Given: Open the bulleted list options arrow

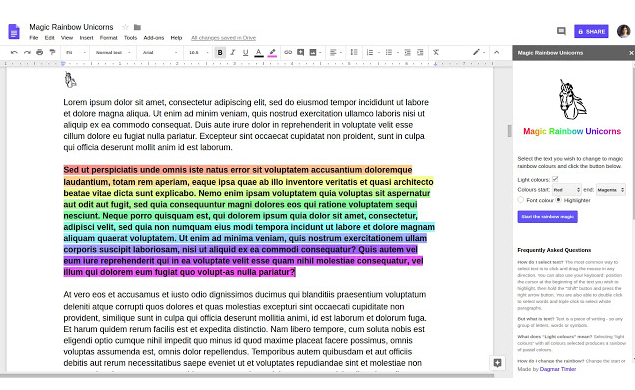Looking at the screenshot, I should click(x=398, y=53).
